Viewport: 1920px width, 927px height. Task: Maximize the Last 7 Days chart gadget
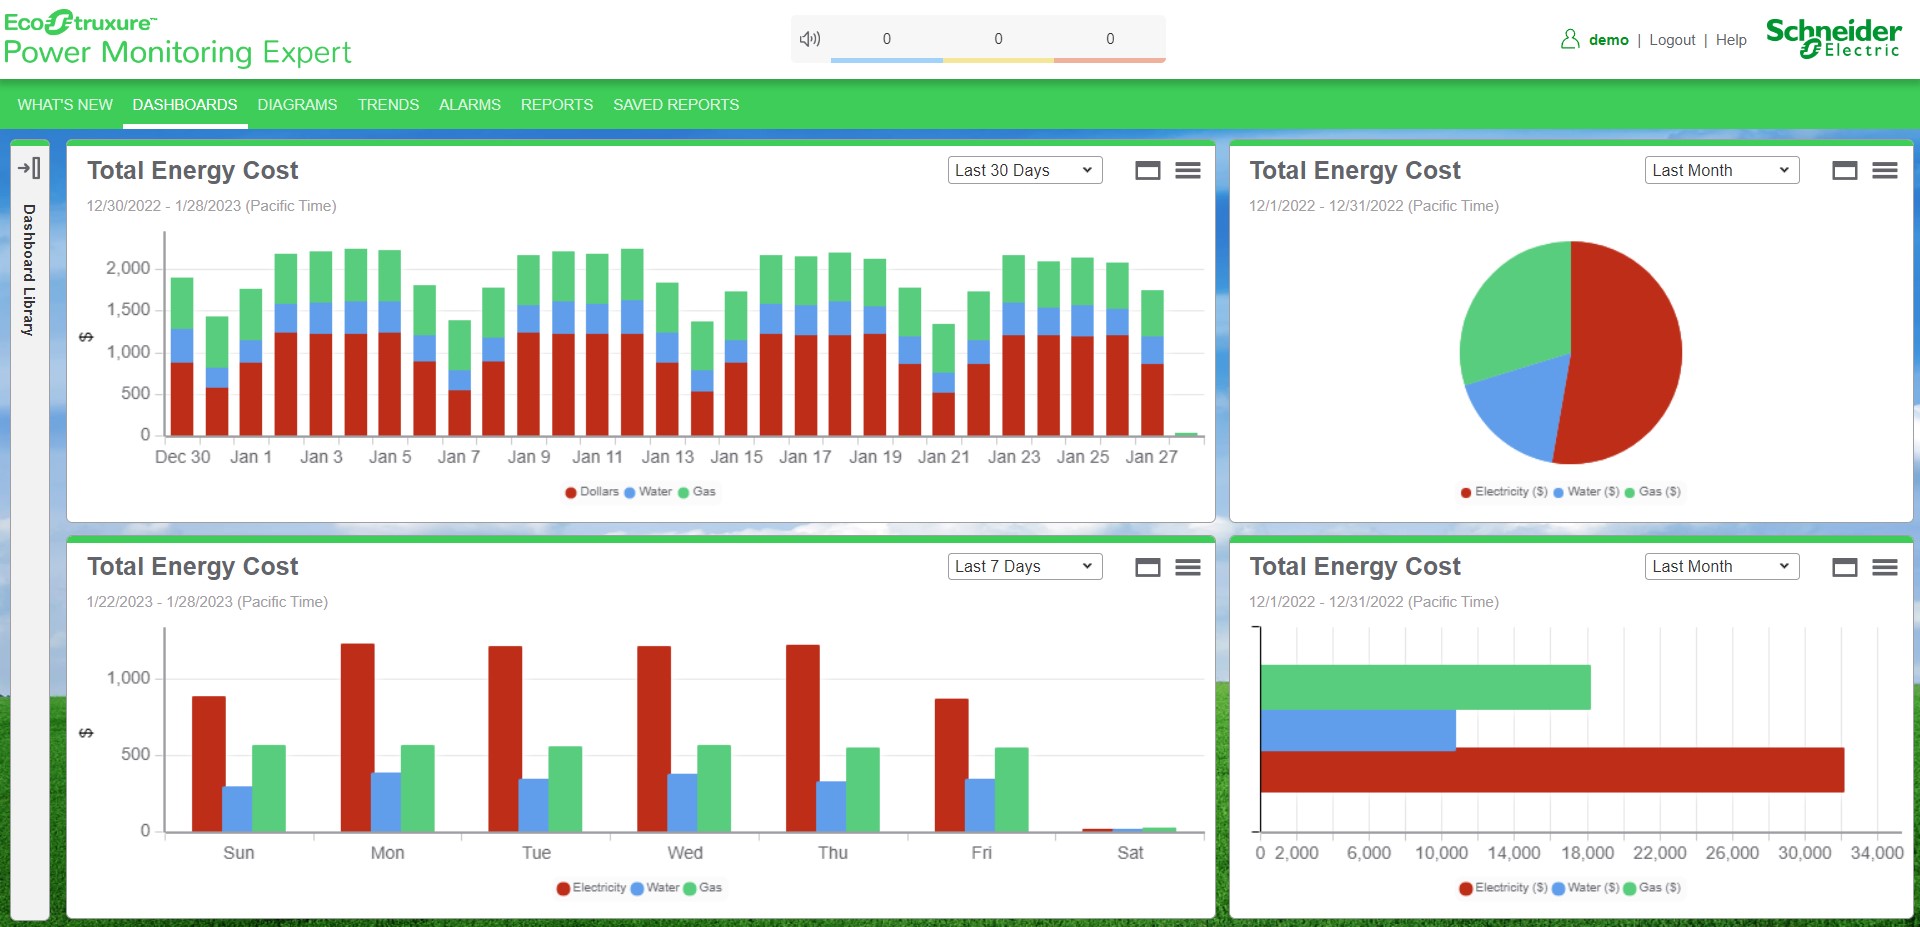pos(1147,568)
